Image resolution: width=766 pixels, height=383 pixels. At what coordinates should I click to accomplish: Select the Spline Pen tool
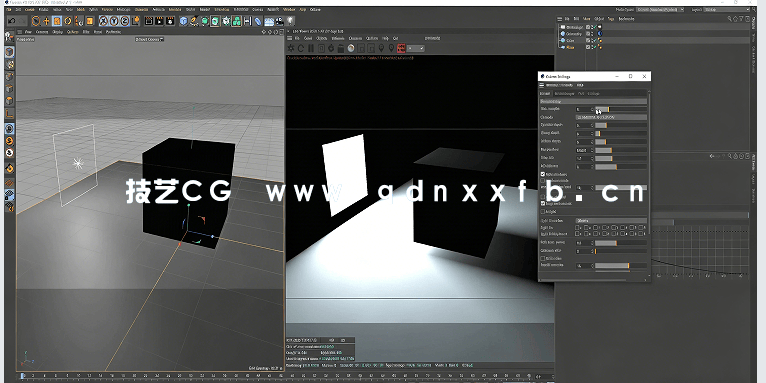193,21
